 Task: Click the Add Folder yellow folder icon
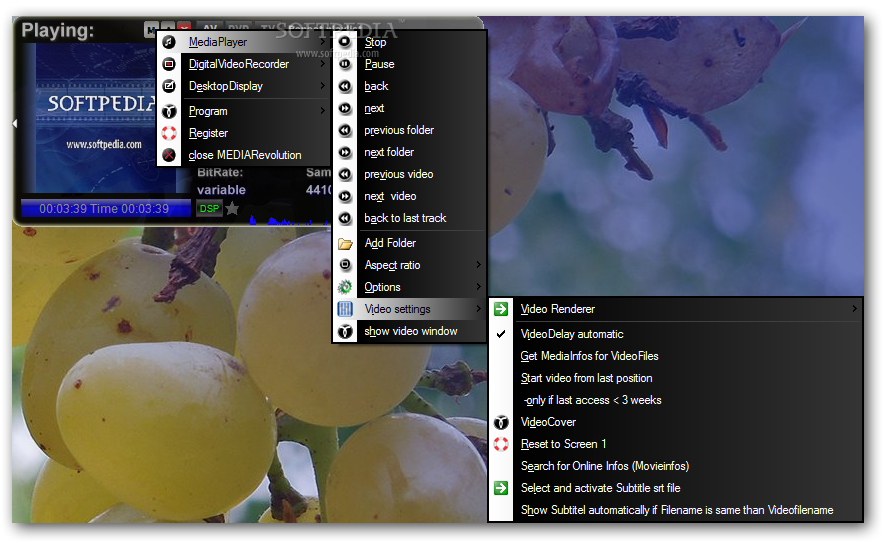click(344, 243)
